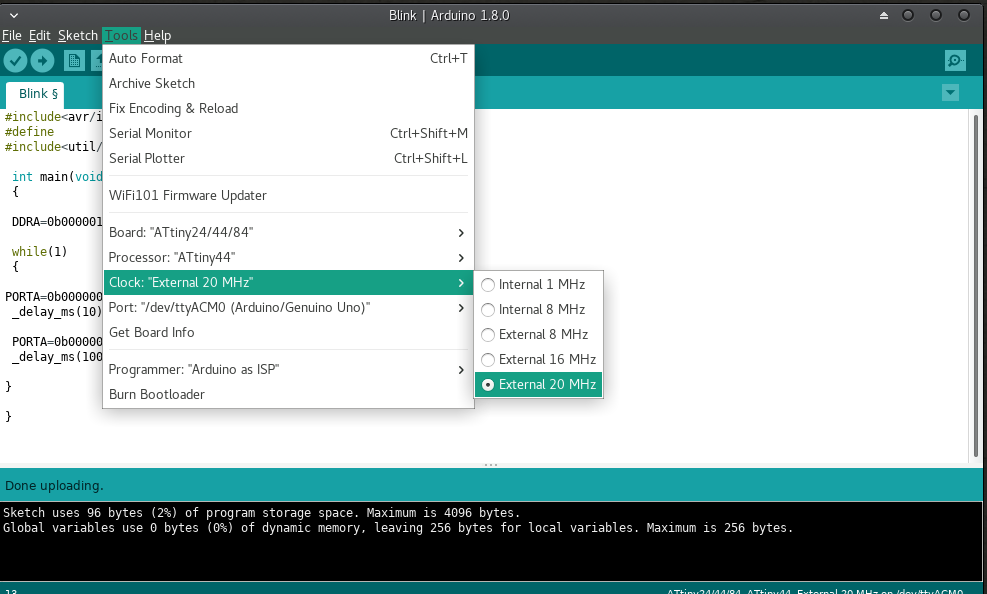Open the Sketch menu
The width and height of the screenshot is (987, 594).
[x=78, y=35]
